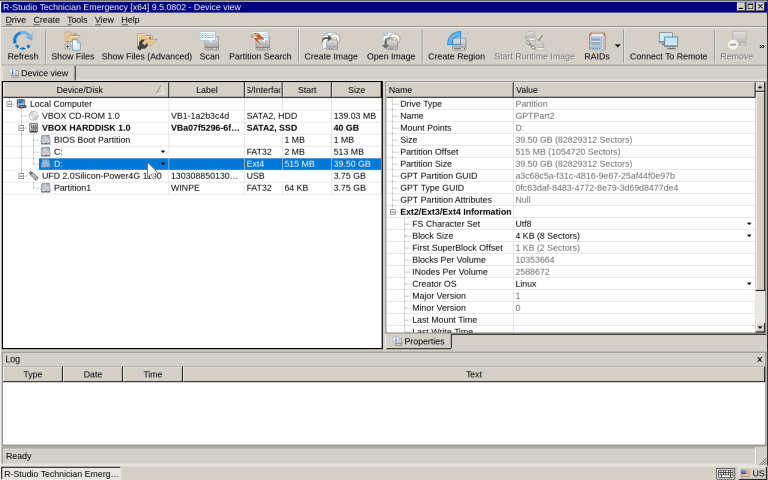Collapse the Local Computer tree node
This screenshot has height=480, width=768.
point(9,104)
